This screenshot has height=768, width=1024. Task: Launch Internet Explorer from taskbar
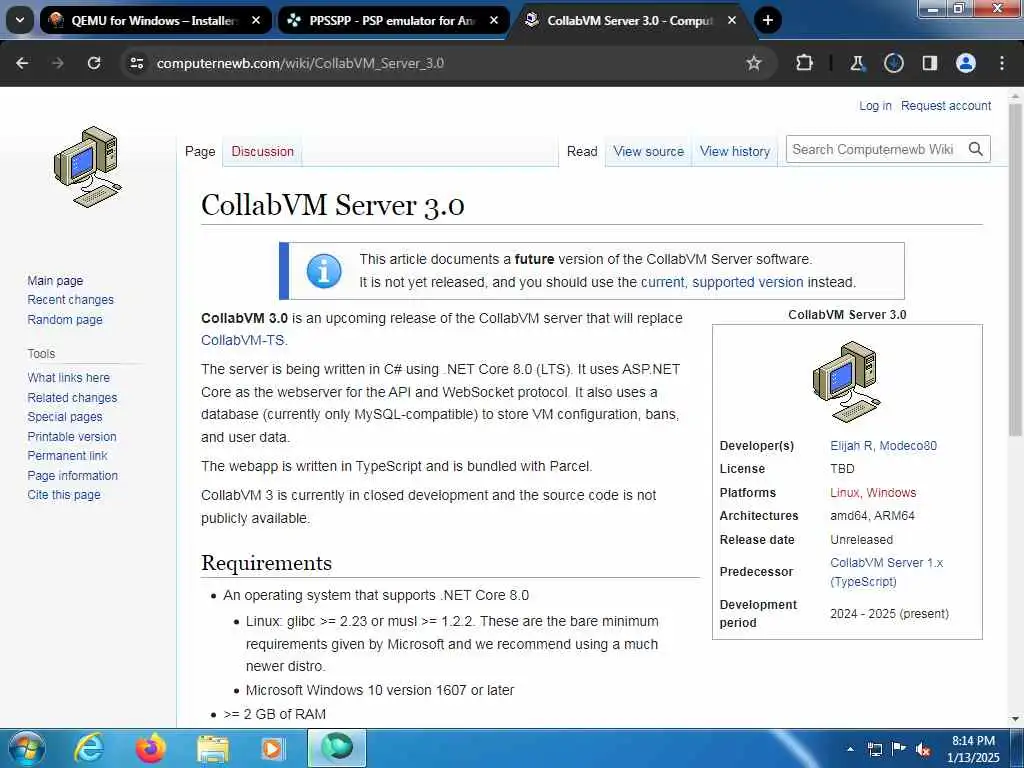point(89,748)
